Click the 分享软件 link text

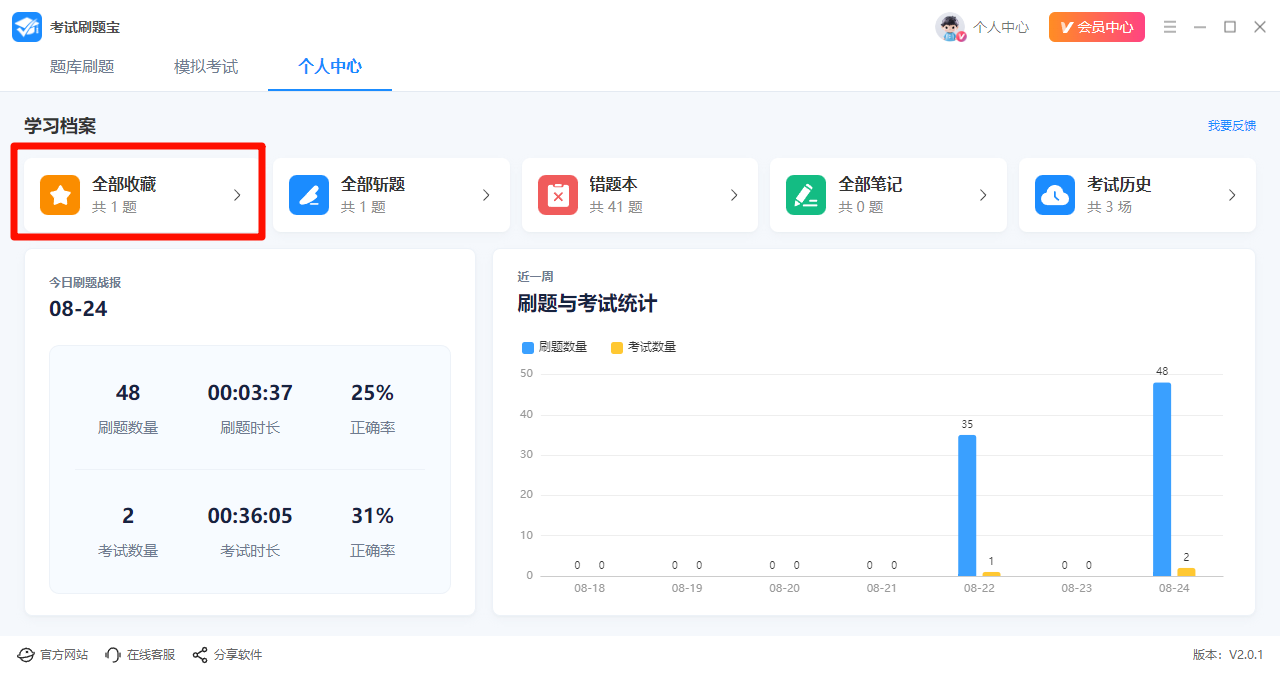point(238,655)
